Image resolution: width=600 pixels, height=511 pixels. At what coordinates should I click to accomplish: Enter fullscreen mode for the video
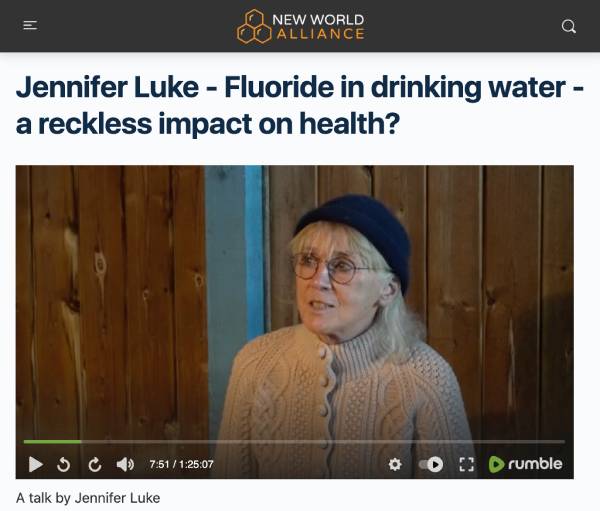pos(466,464)
